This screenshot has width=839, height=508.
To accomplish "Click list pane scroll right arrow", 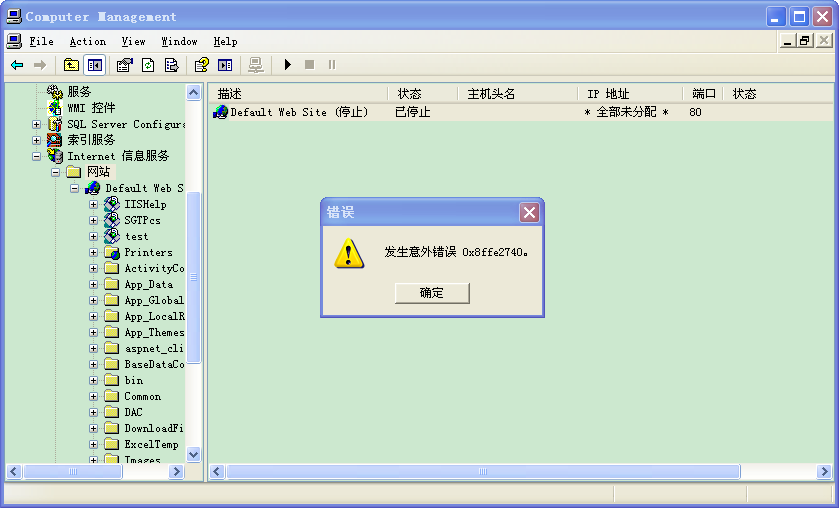I will [x=825, y=472].
